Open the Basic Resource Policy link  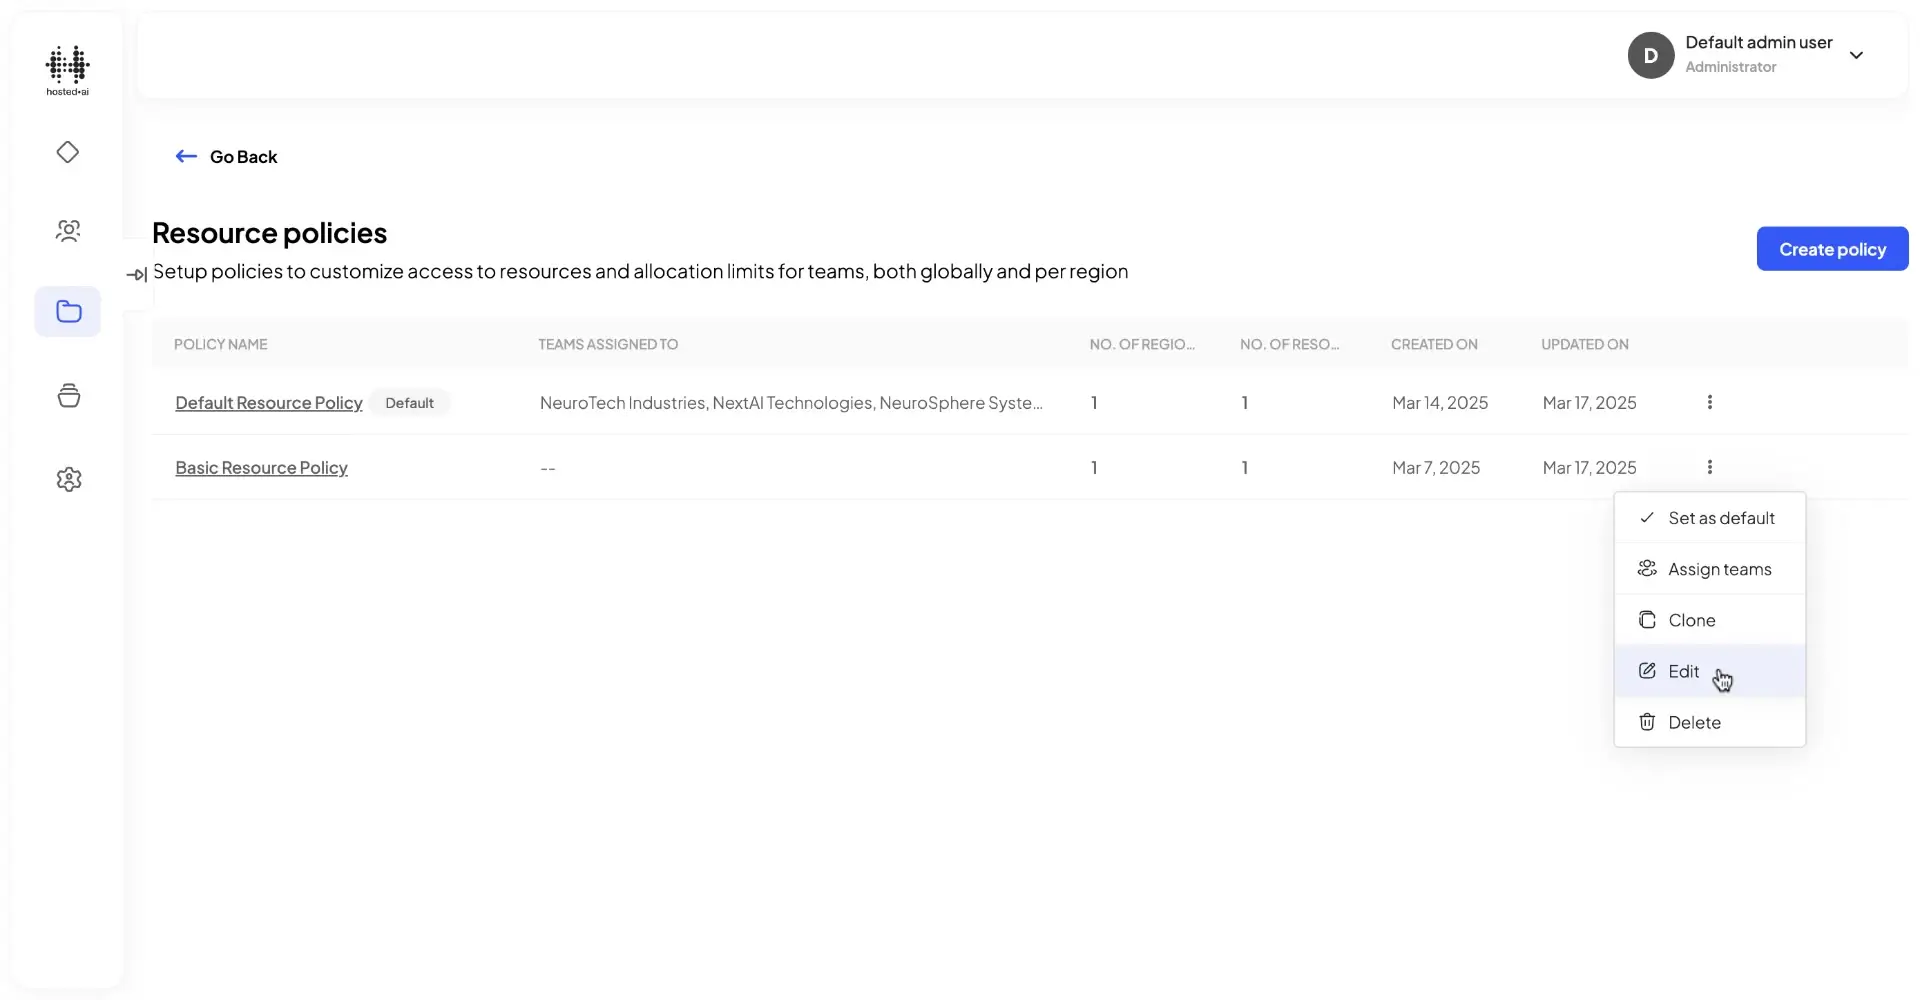pos(261,467)
